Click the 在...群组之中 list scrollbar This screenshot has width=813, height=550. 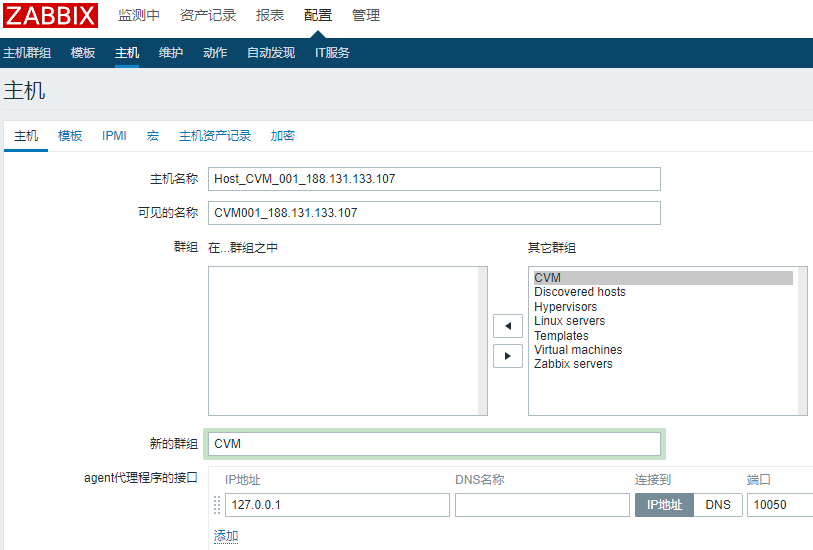483,341
